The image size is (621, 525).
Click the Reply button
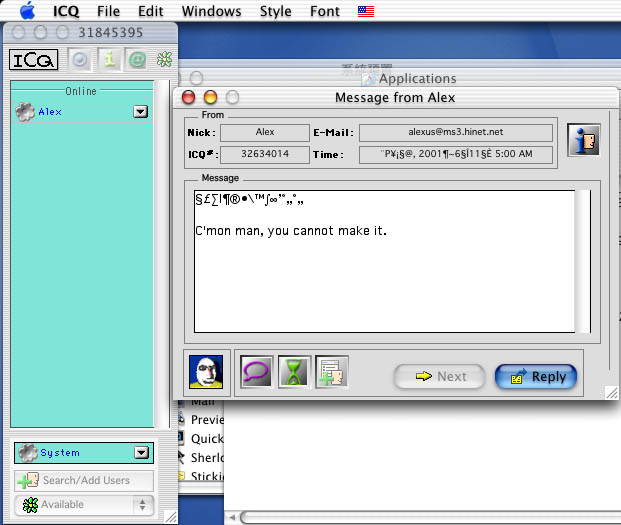pos(536,376)
